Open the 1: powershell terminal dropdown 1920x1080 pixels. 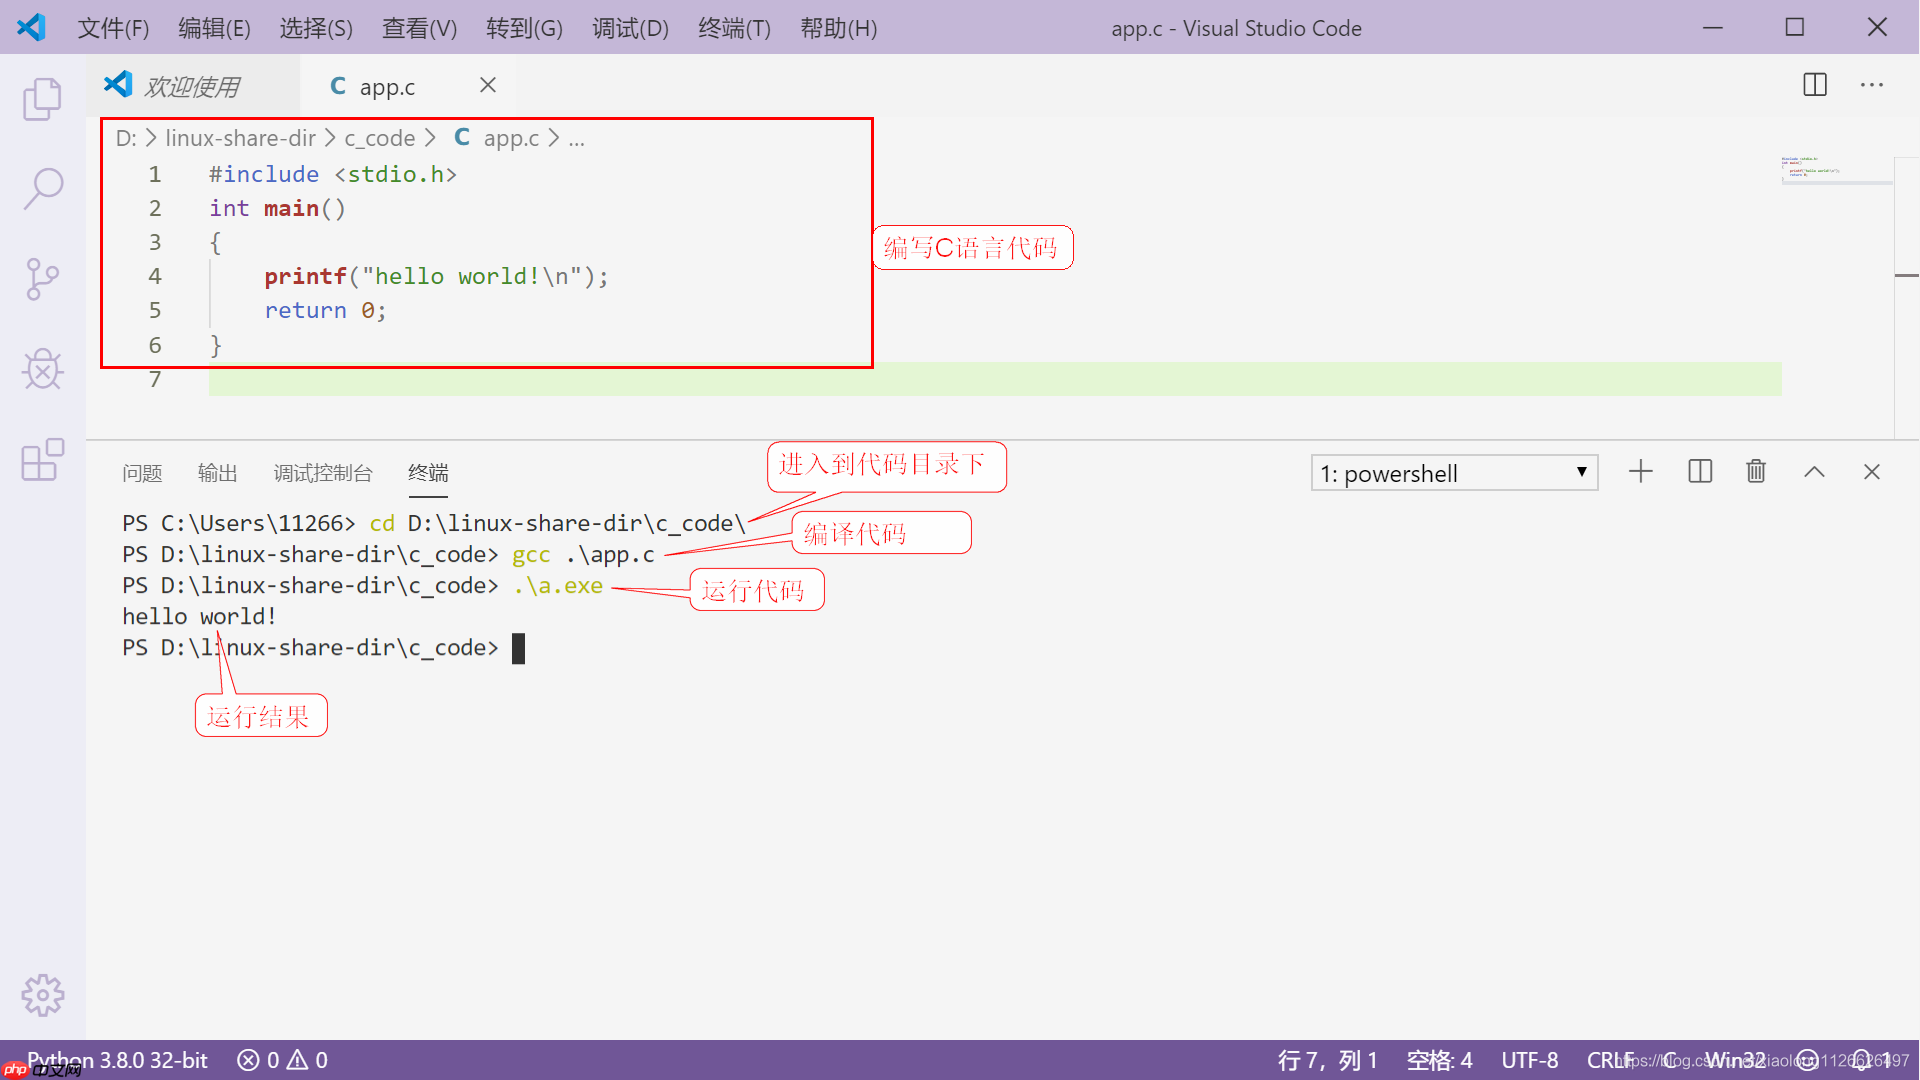click(1453, 472)
